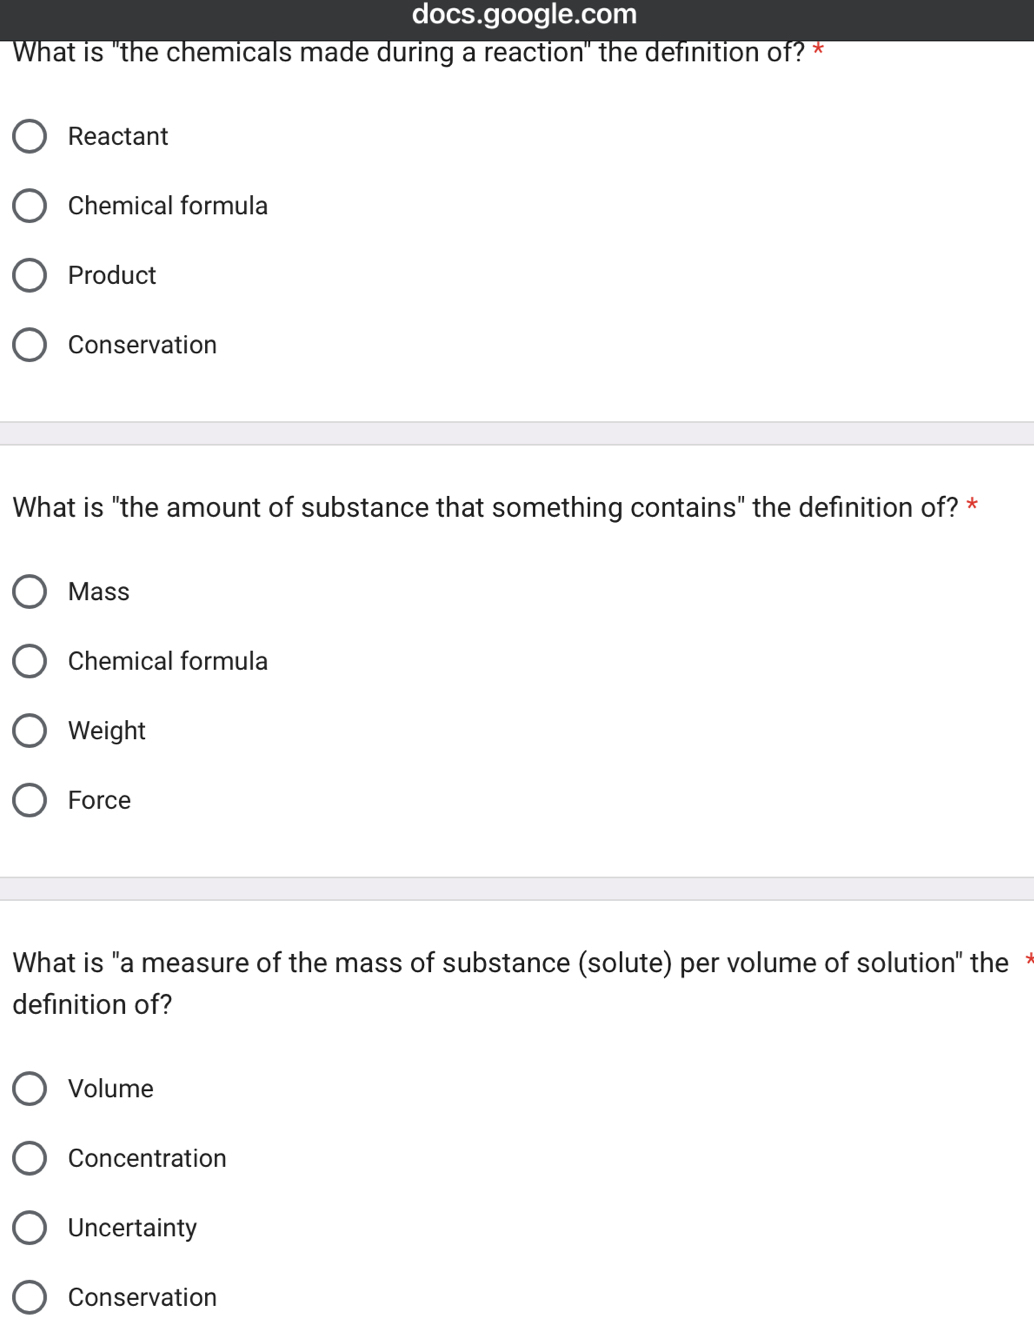1034x1335 pixels.
Task: Select the Mass radio option
Action: (30, 592)
